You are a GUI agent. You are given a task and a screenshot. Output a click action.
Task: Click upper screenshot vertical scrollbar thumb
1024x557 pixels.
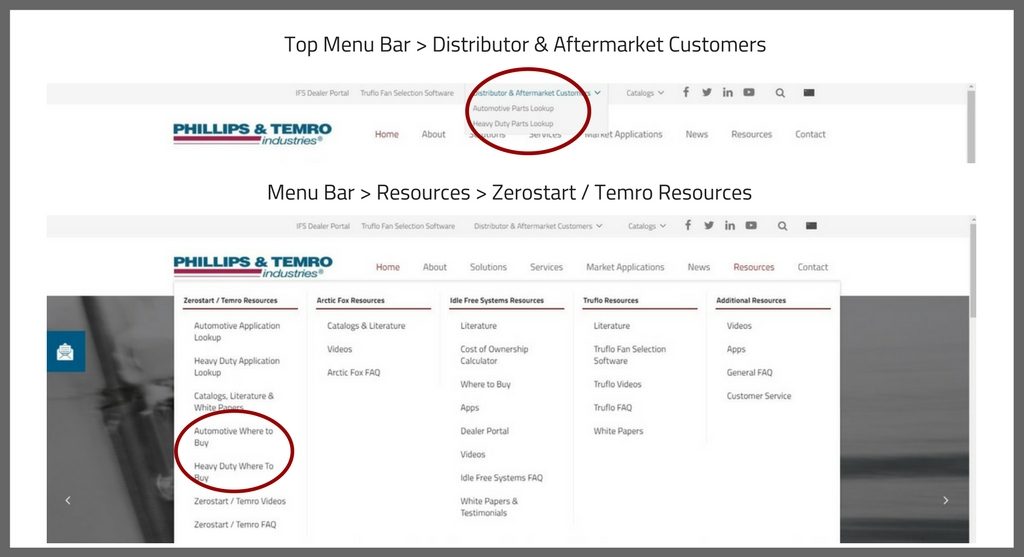click(971, 127)
